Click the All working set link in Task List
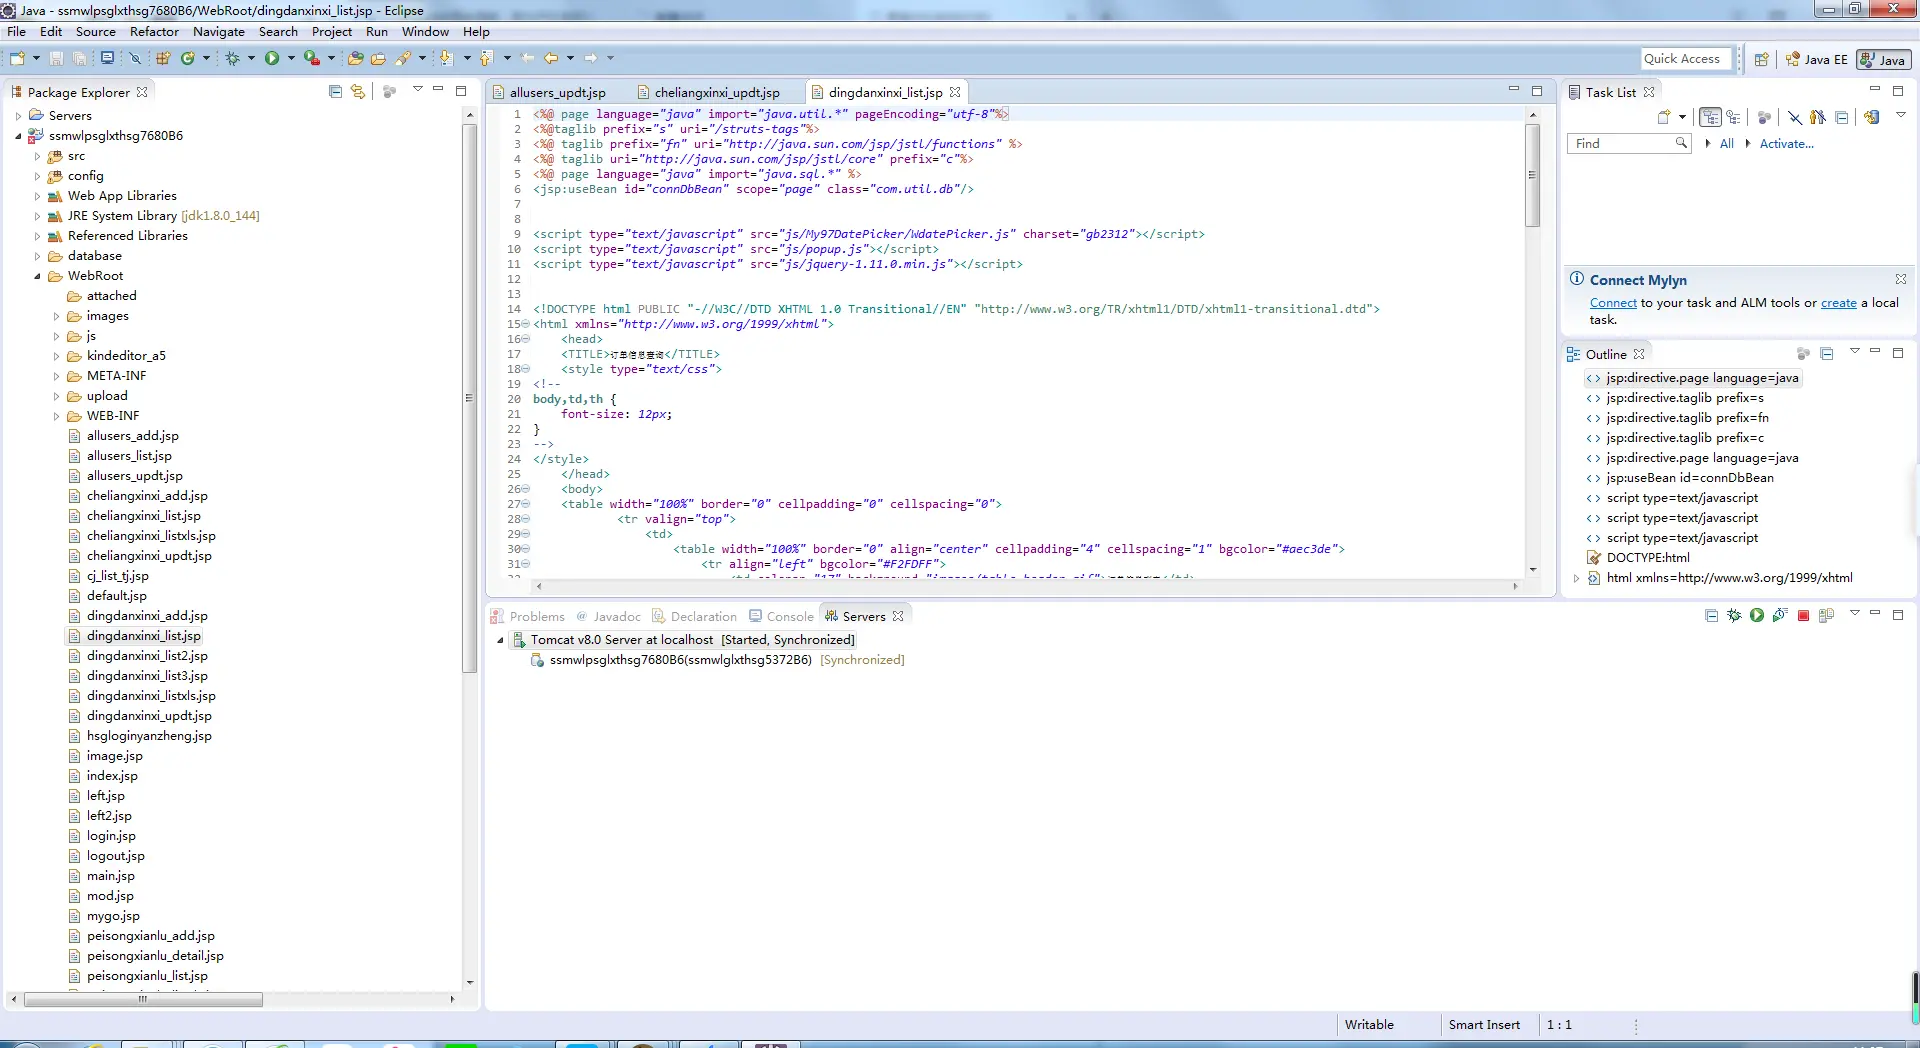 tap(1726, 144)
